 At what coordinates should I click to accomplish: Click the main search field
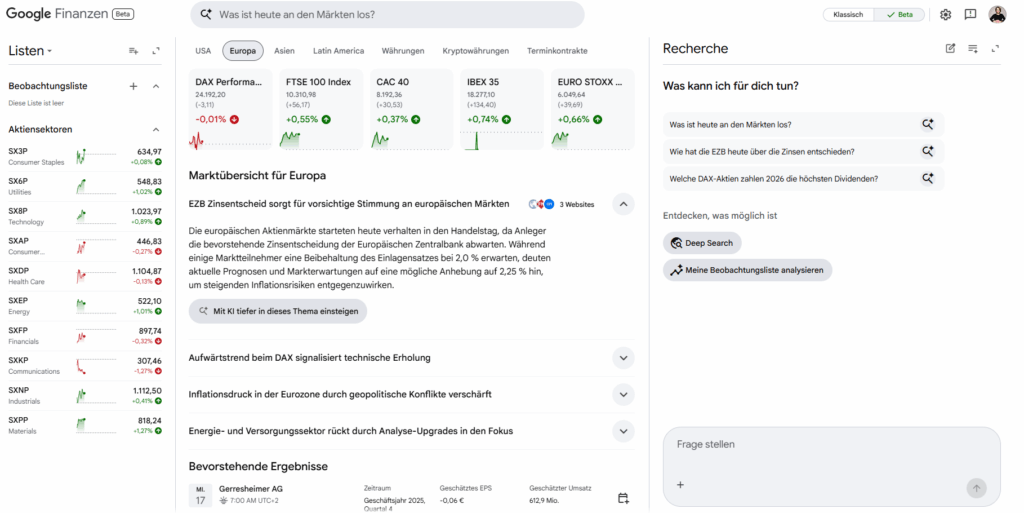pos(387,14)
